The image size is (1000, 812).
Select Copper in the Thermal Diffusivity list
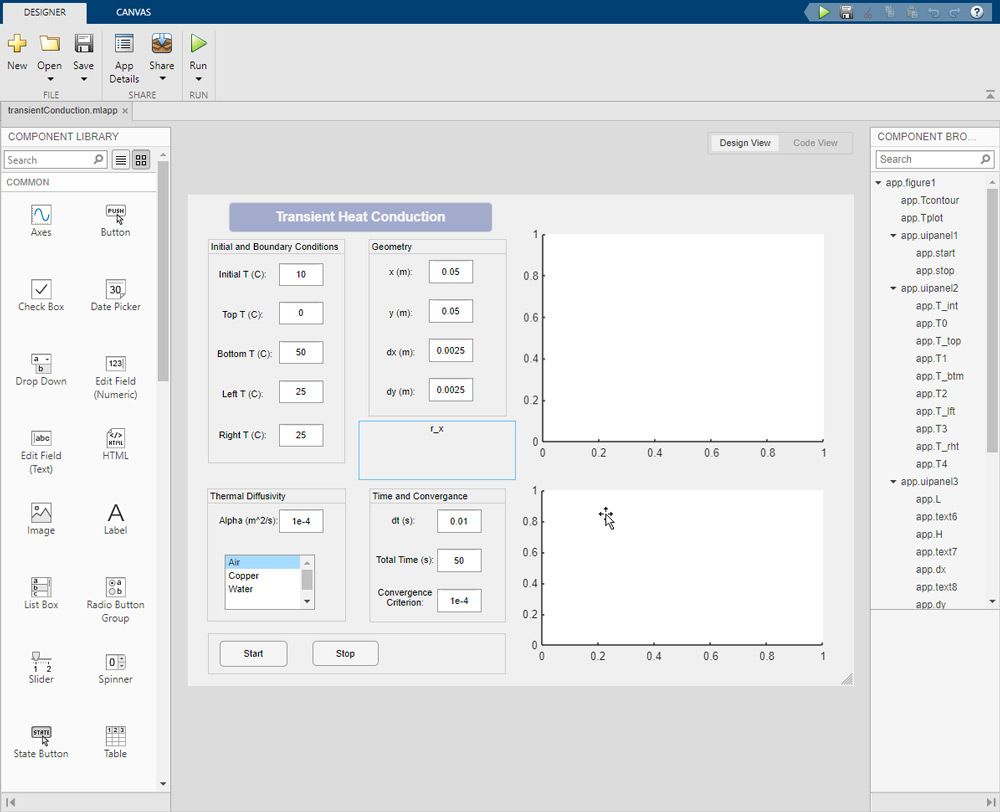[x=243, y=575]
